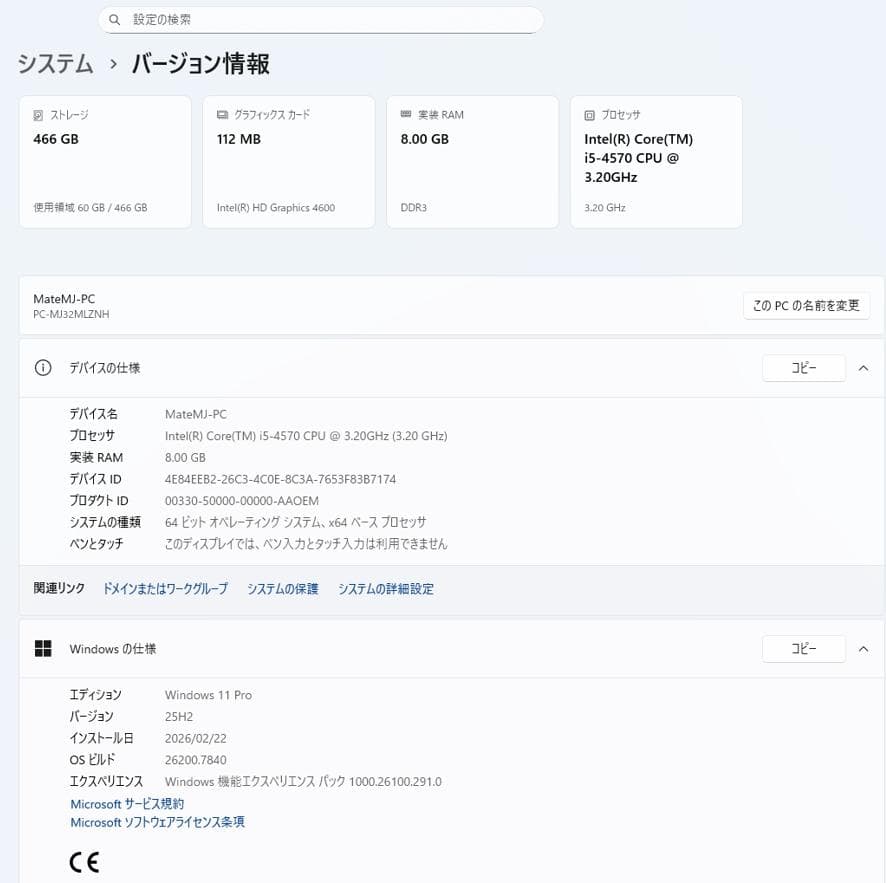The height and width of the screenshot is (883, 886).
Task: Open システムの保護 link
Action: 283,589
